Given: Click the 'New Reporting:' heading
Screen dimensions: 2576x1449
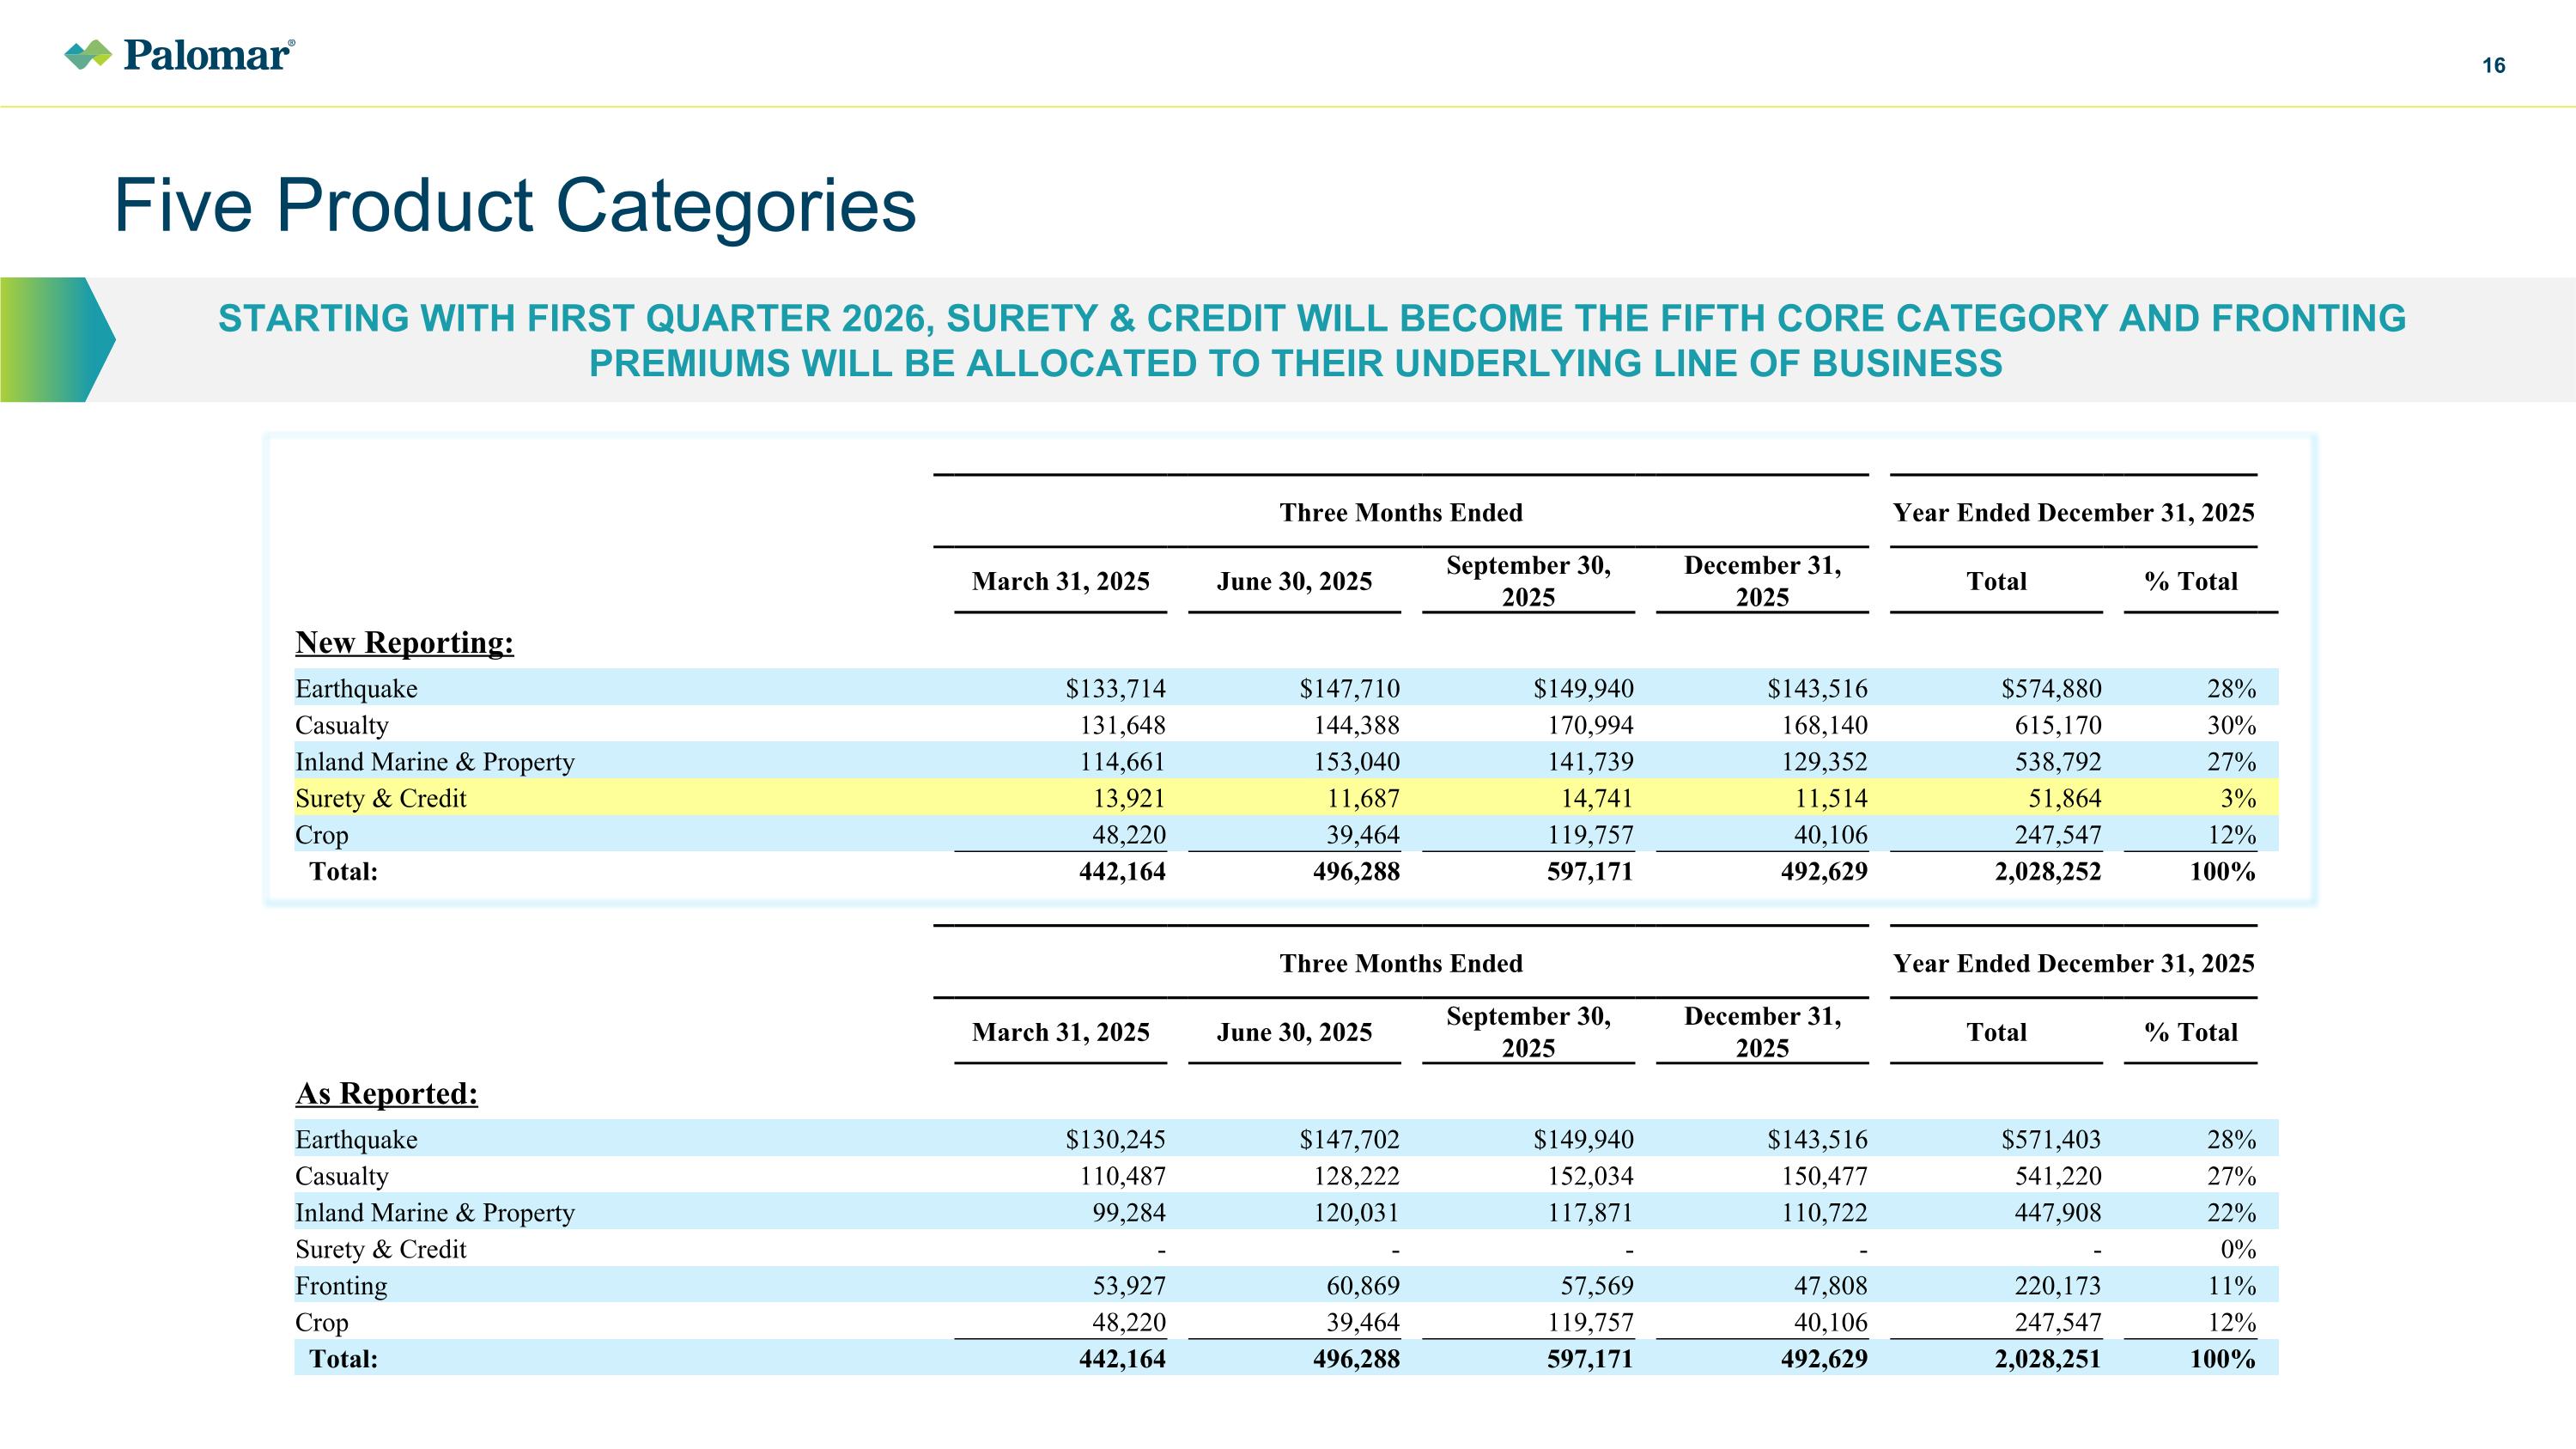Looking at the screenshot, I should pos(404,643).
